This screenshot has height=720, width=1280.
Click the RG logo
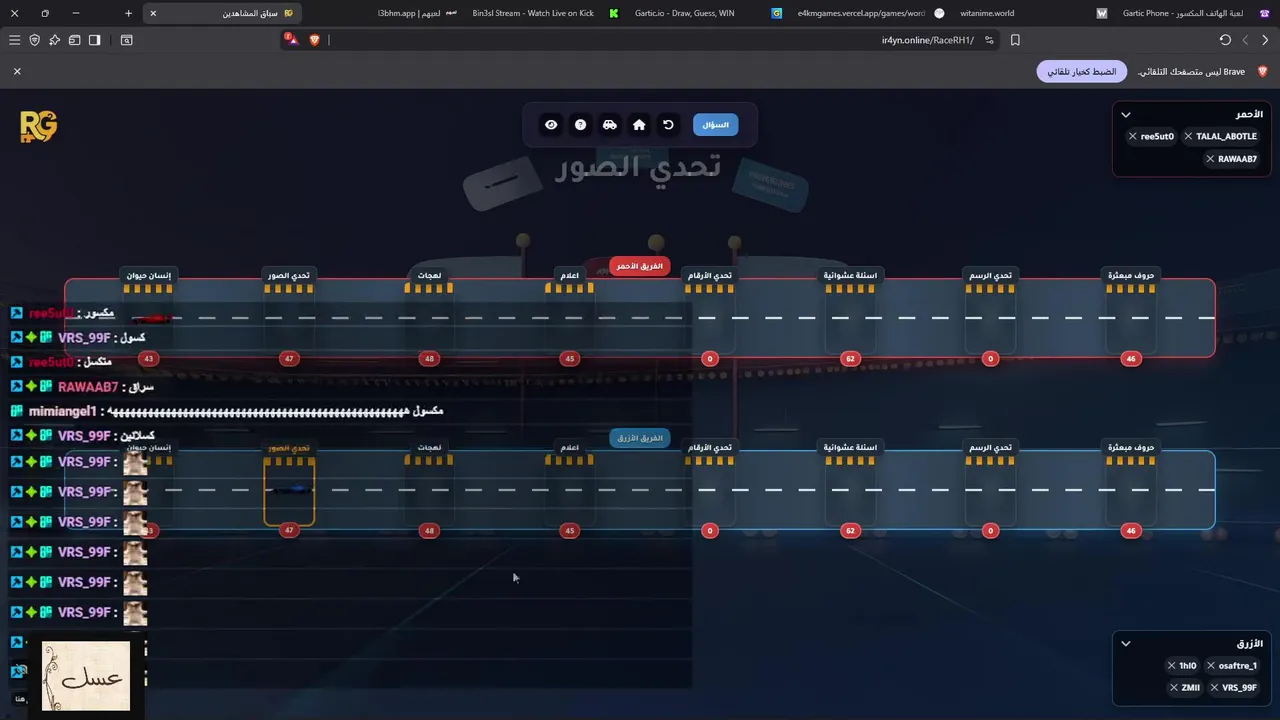[x=38, y=126]
